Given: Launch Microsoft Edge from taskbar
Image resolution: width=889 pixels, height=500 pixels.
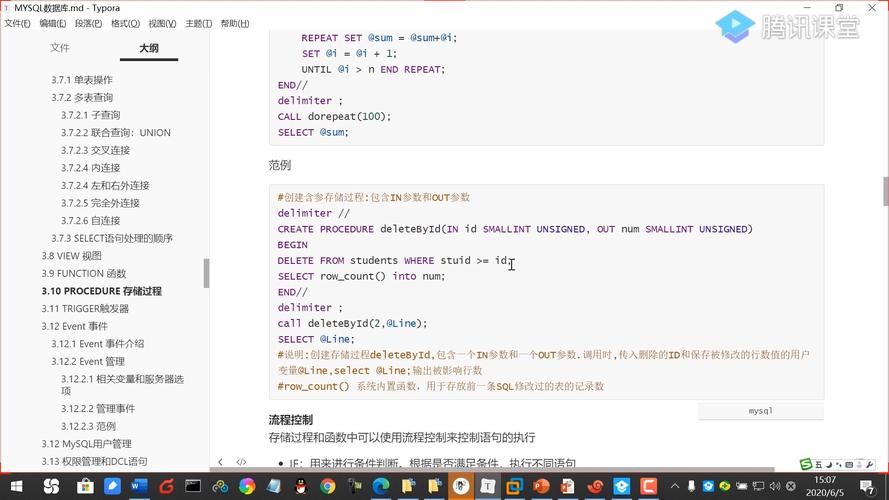Looking at the screenshot, I should [381, 486].
